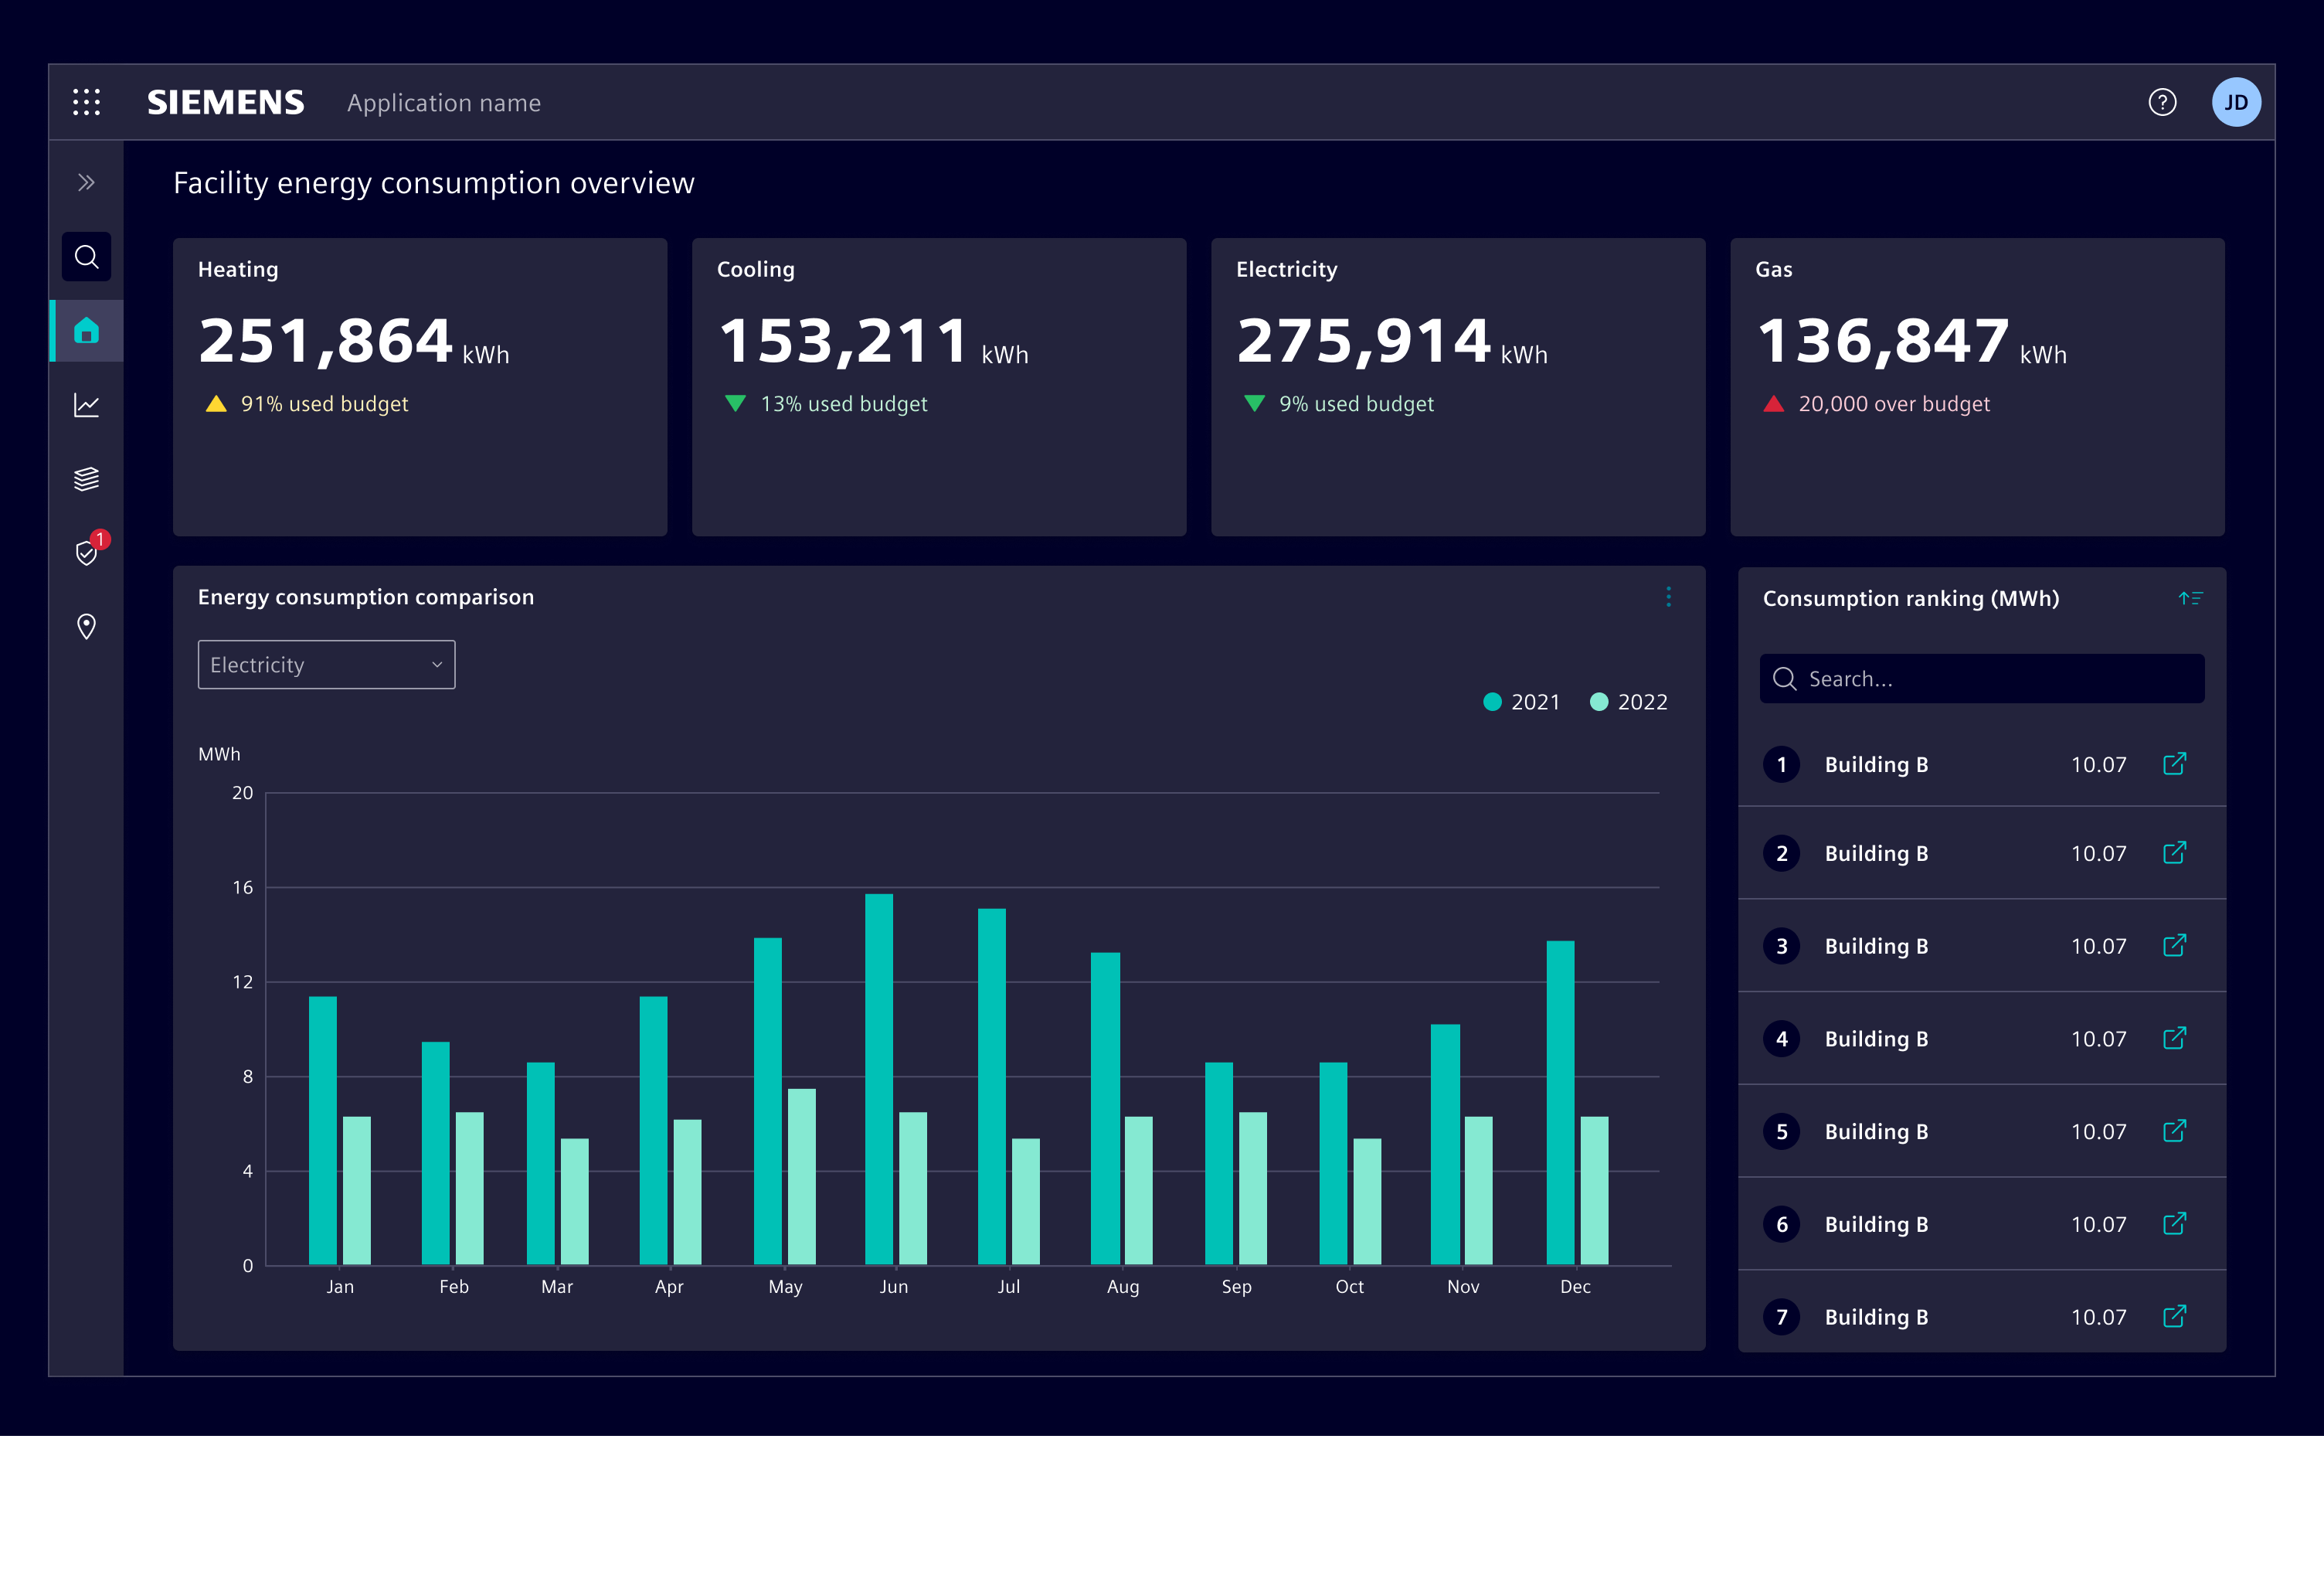Collapse the navigation sidebar with double chevron

86,181
